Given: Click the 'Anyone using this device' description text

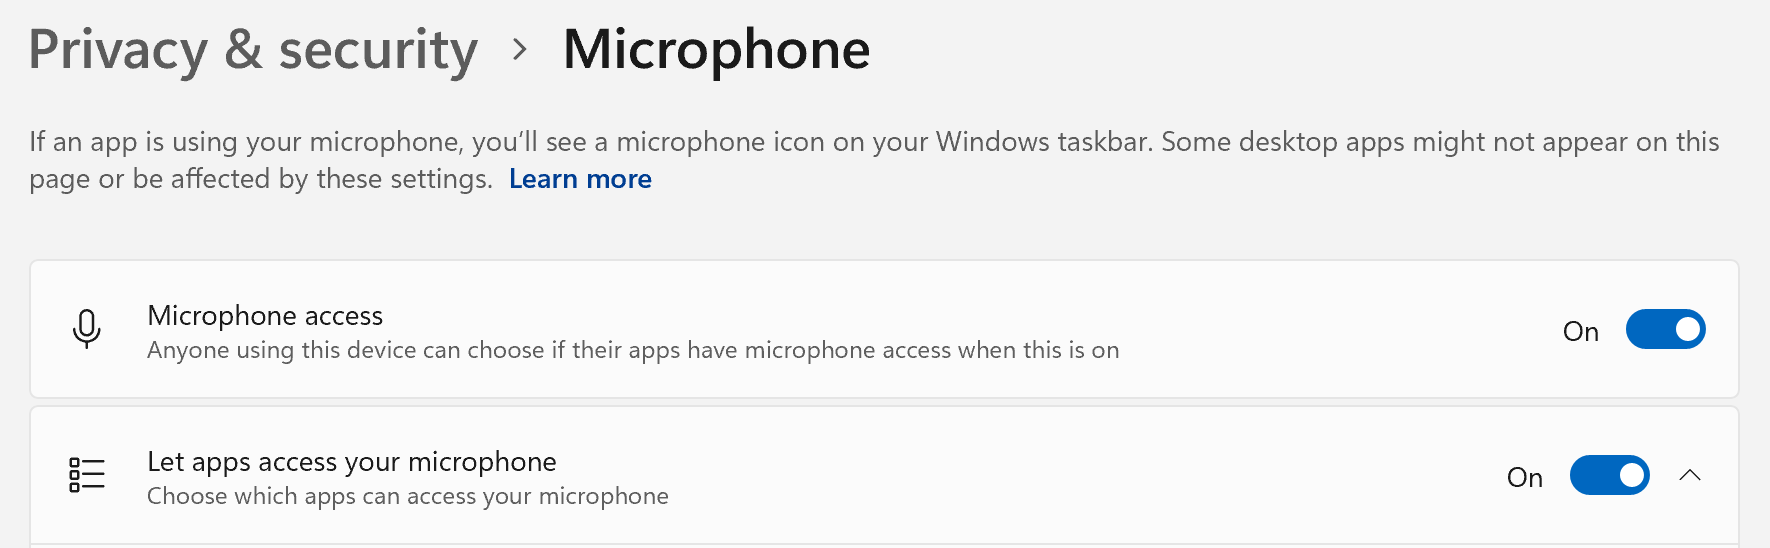Looking at the screenshot, I should coord(632,350).
